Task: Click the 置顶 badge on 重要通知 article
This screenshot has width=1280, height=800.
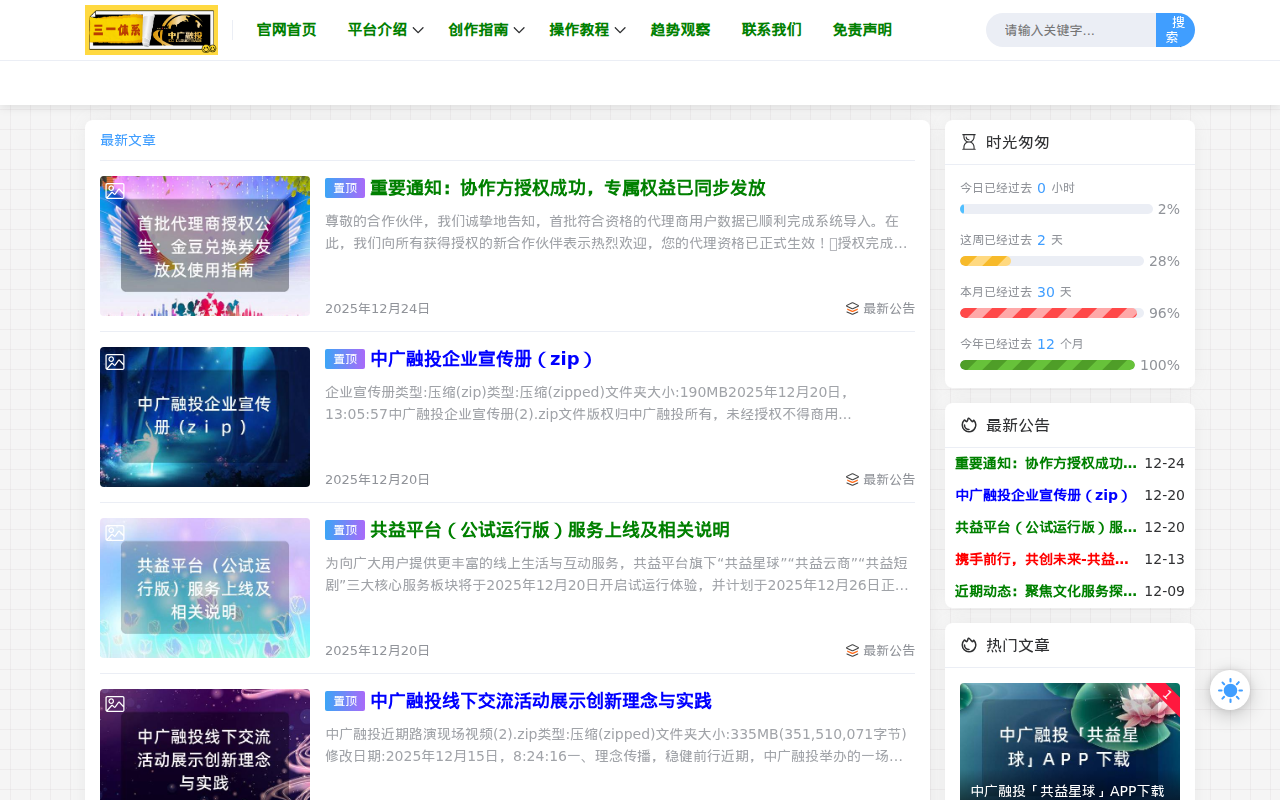Action: (344, 187)
